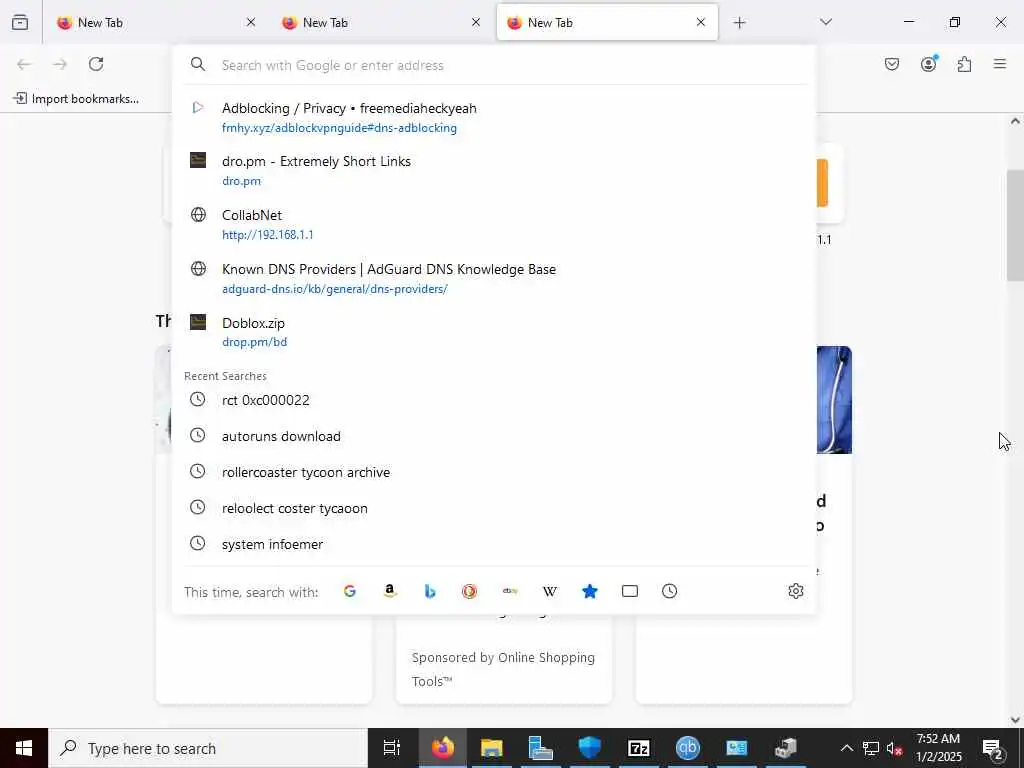Open a new tab with plus

click(x=739, y=23)
